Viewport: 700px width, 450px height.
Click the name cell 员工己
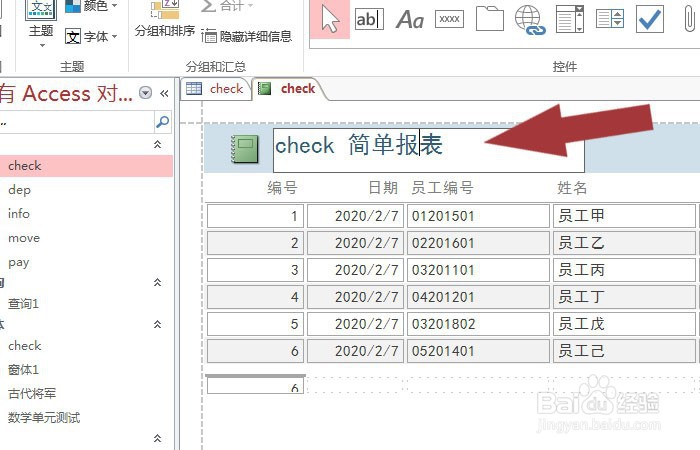click(x=625, y=351)
